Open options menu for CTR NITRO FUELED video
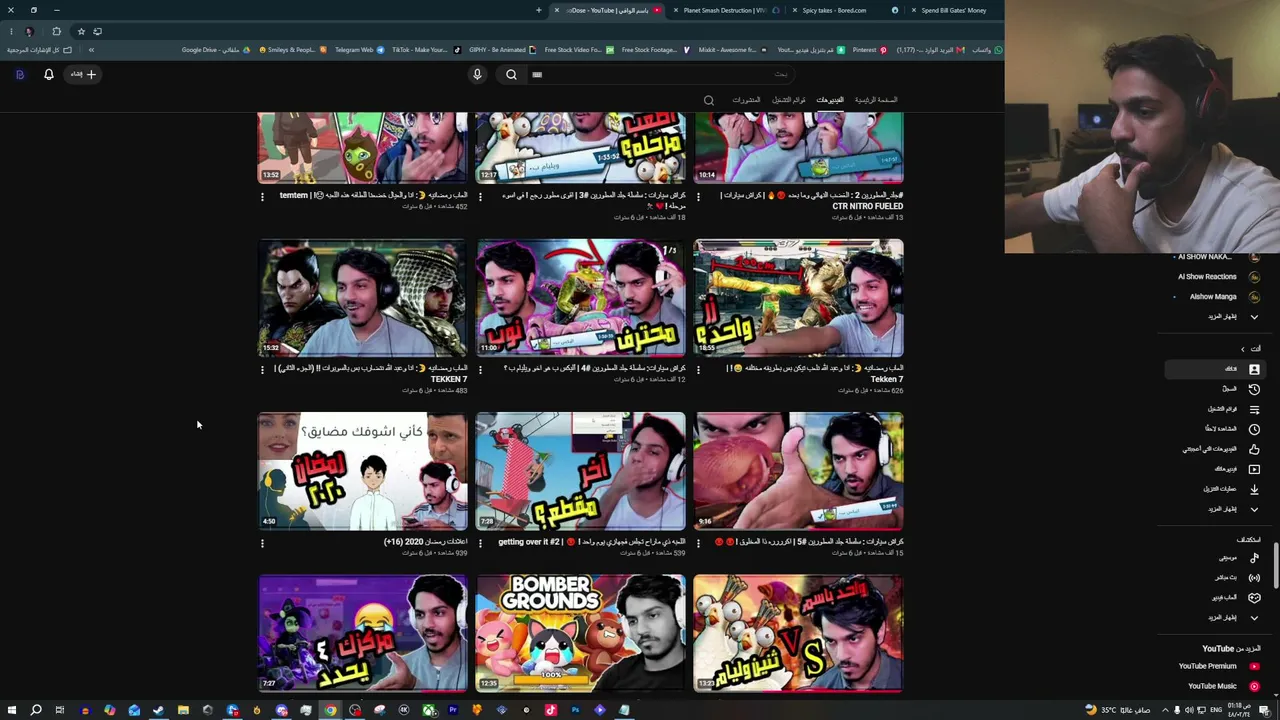This screenshot has width=1280, height=720. [698, 197]
